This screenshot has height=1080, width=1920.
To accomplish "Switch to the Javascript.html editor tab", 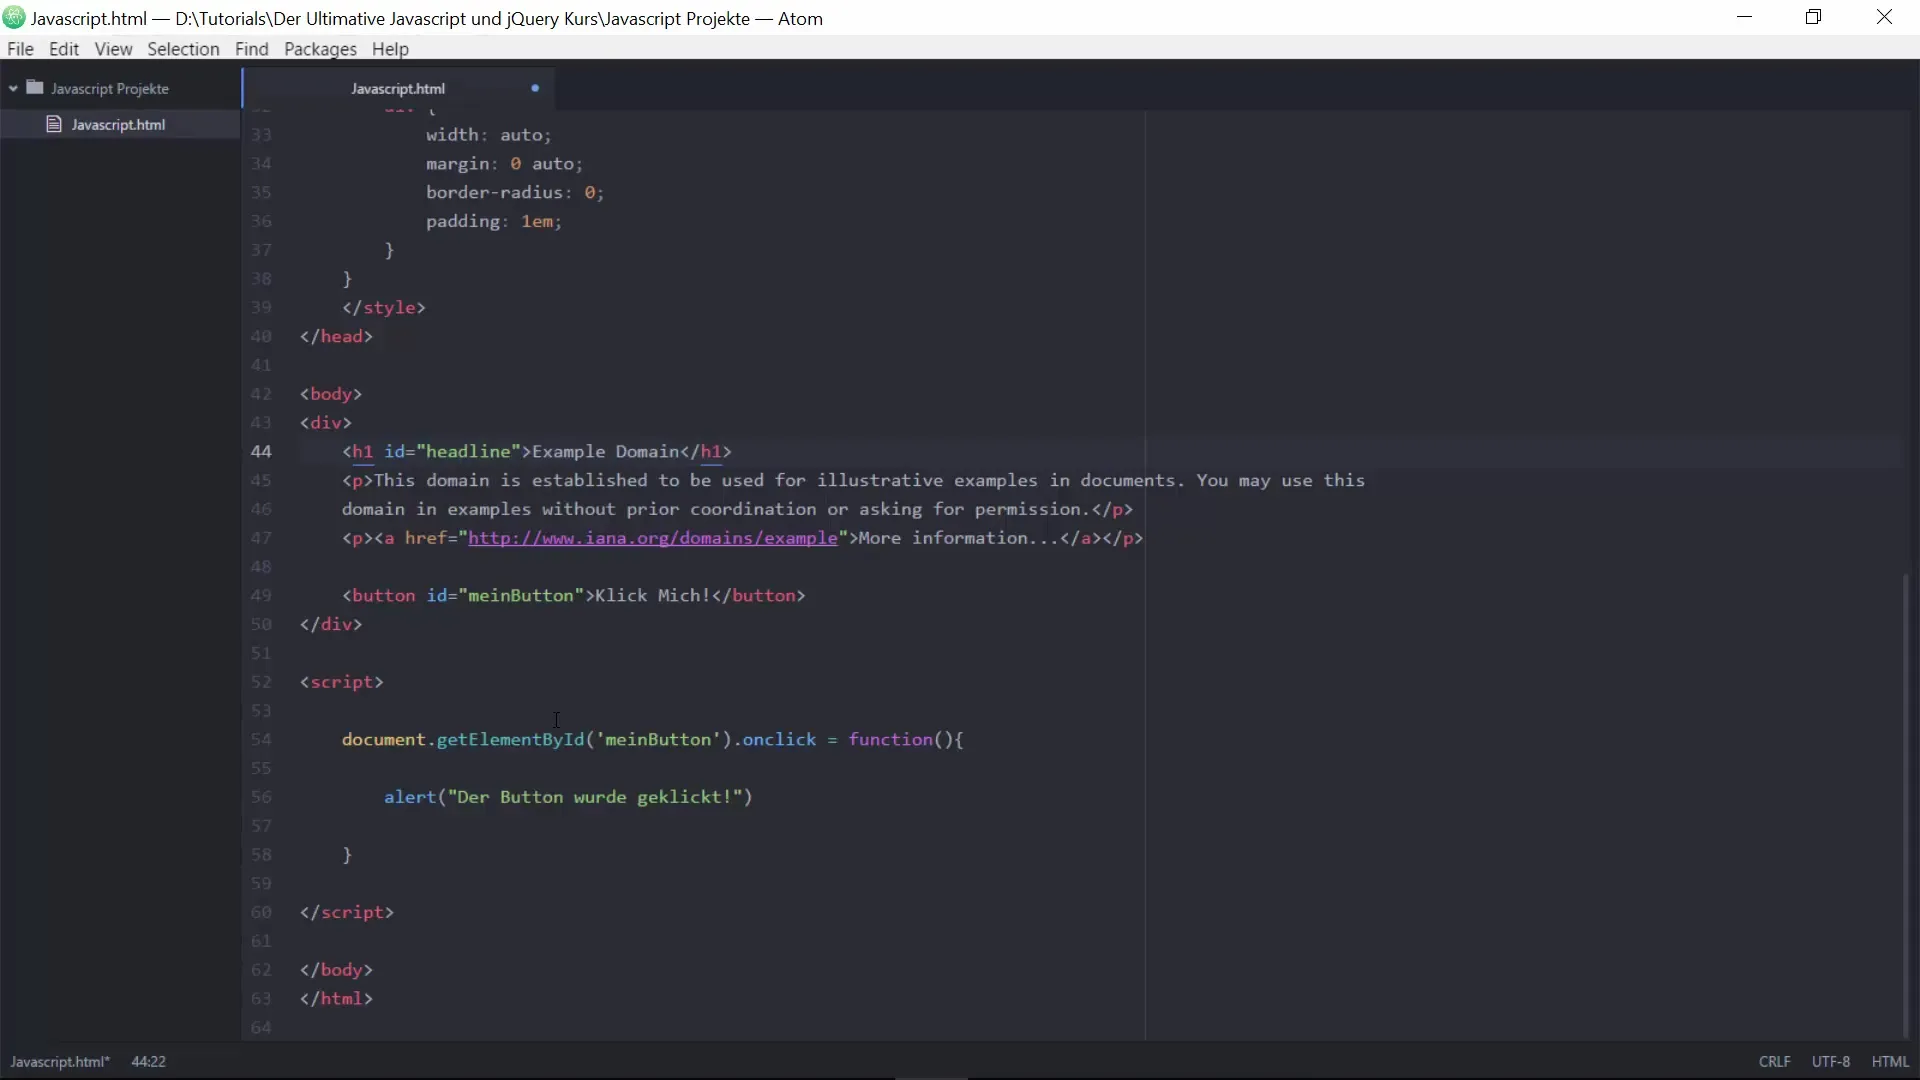I will 398,89.
